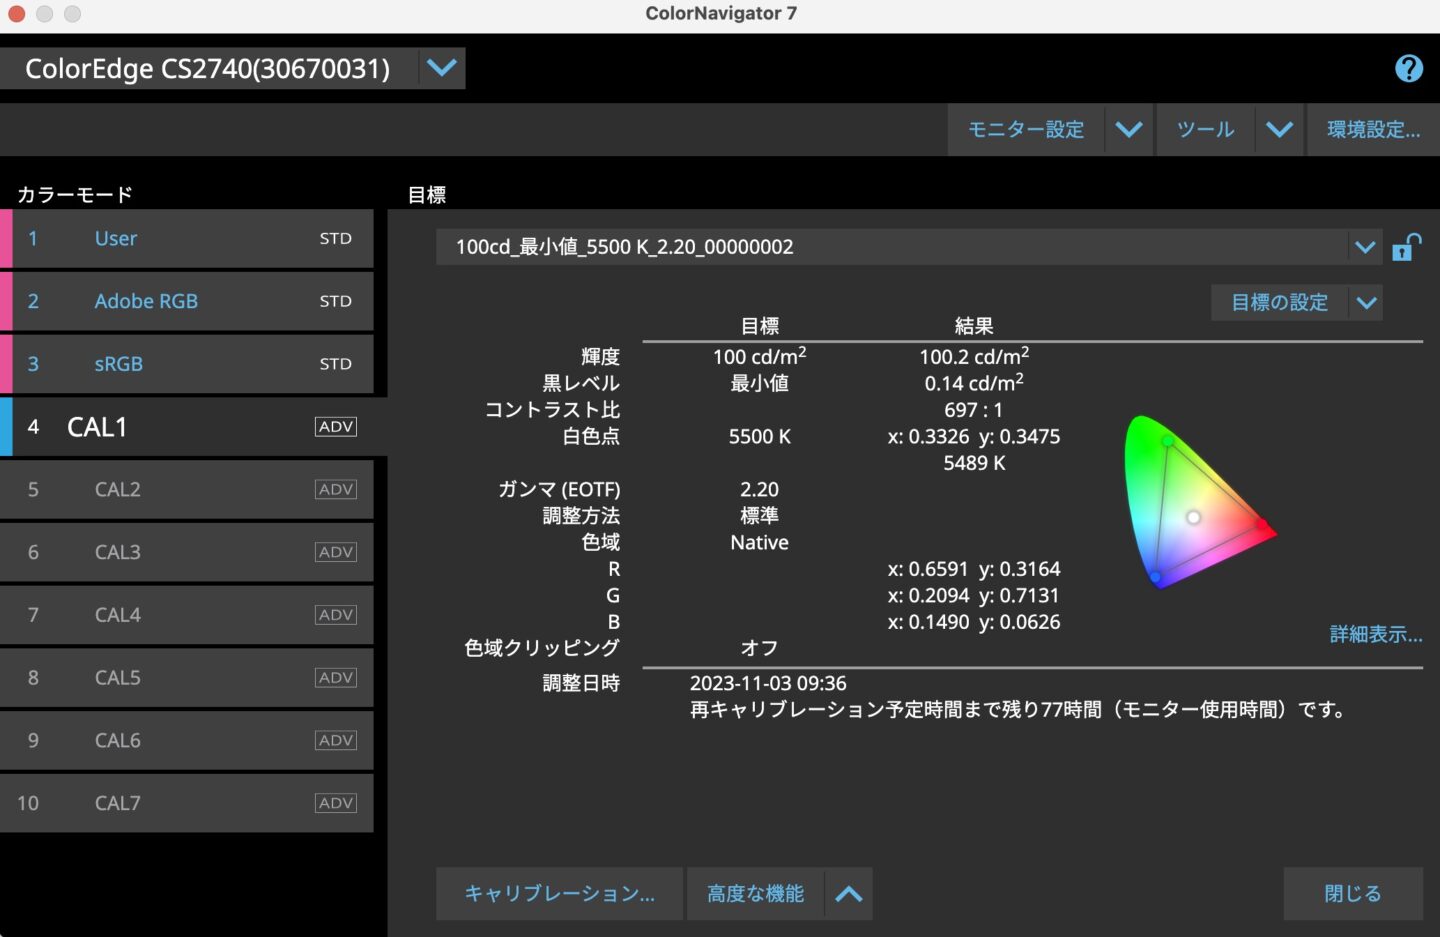Click the ADV badge on CAL7
Image resolution: width=1440 pixels, height=937 pixels.
pos(335,803)
